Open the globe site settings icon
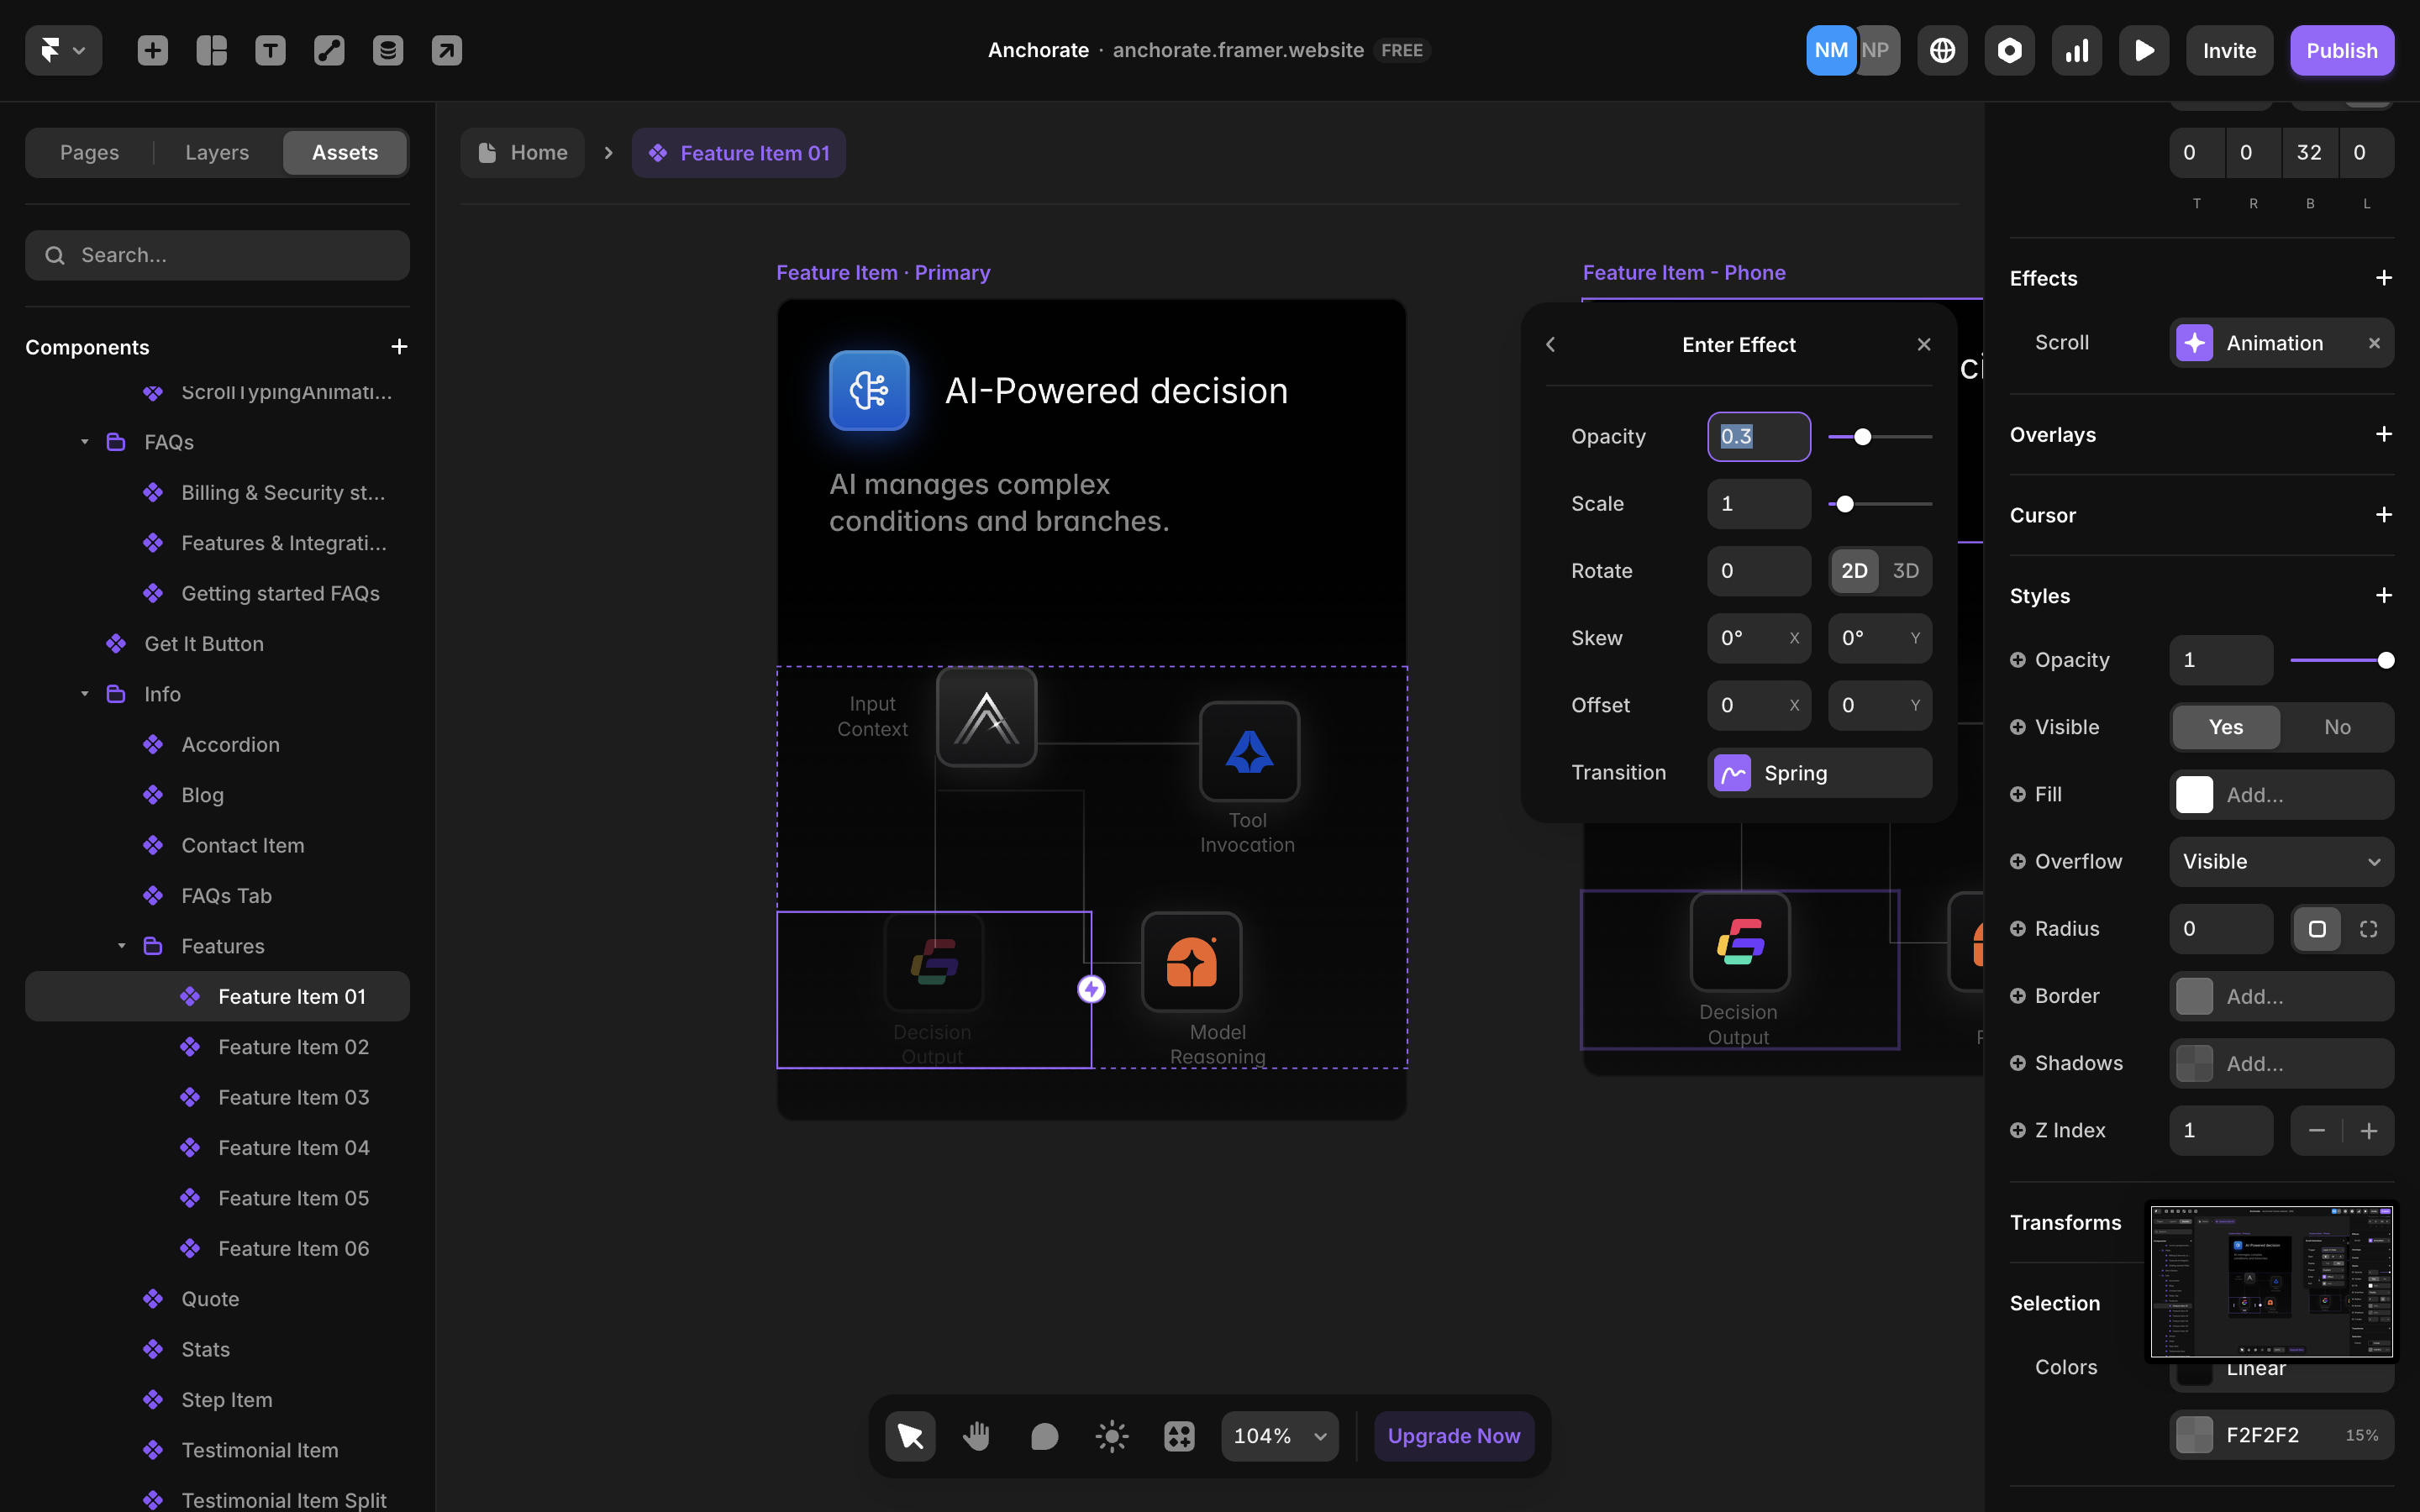2420x1512 pixels. click(1942, 50)
